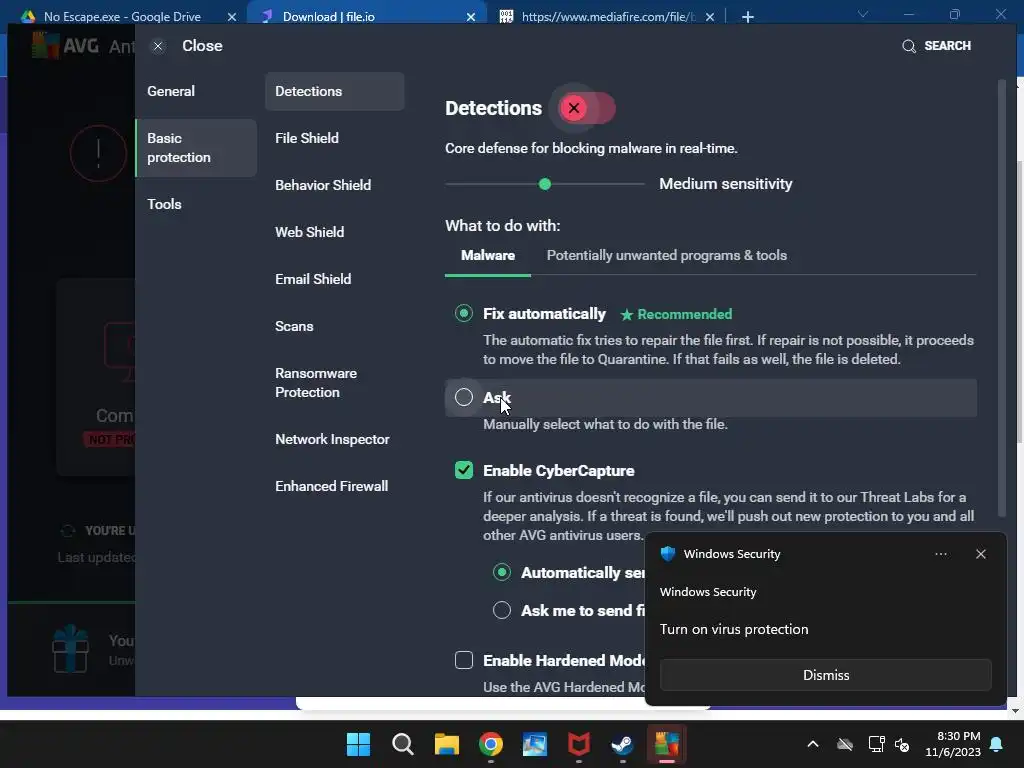Viewport: 1024px width, 768px height.
Task: Open File Shield settings
Action: (x=307, y=138)
